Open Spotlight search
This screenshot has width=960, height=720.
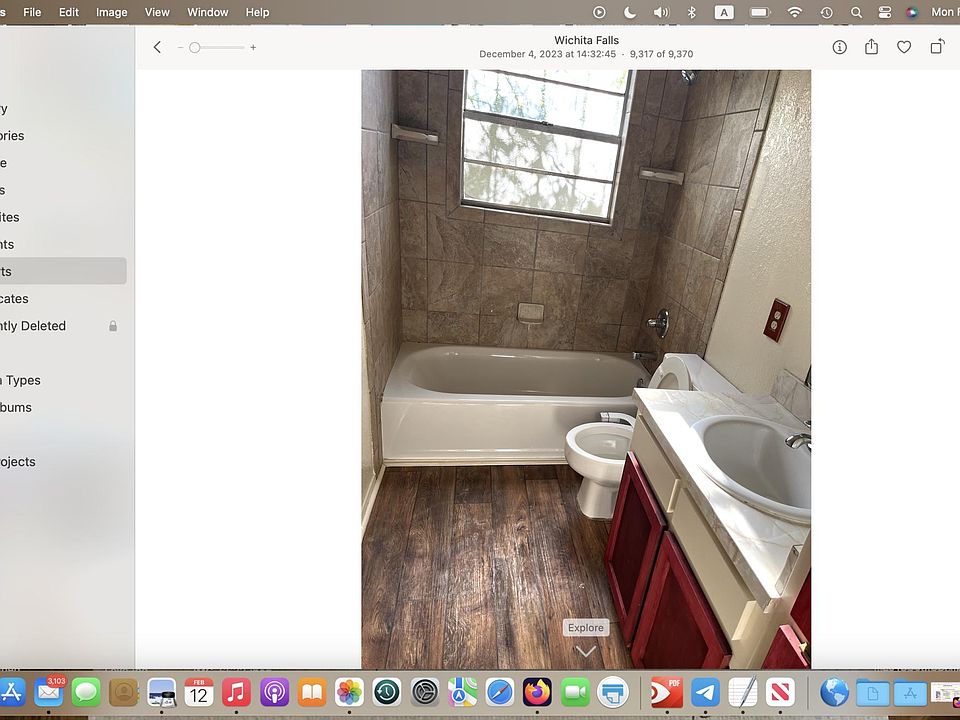coord(857,12)
